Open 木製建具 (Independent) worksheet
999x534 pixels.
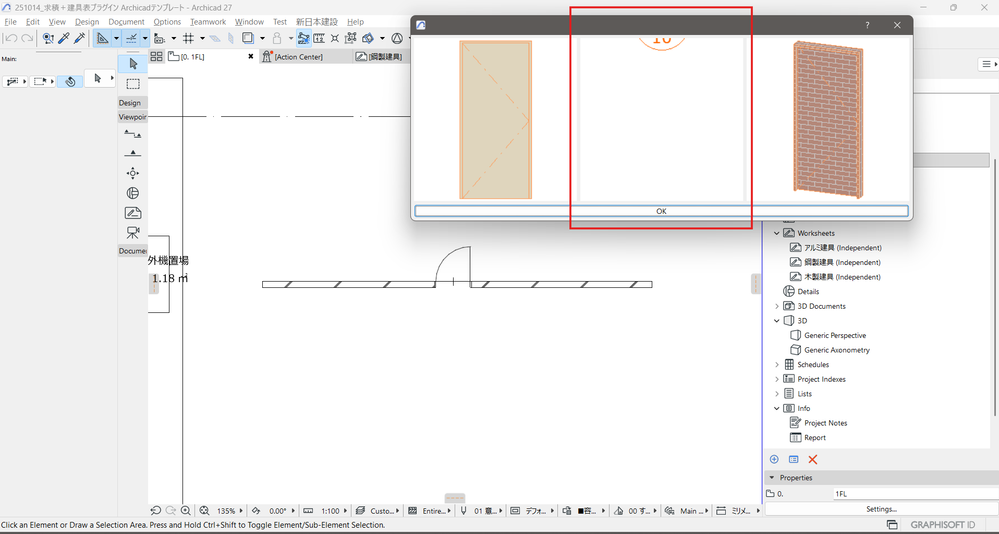tap(842, 277)
